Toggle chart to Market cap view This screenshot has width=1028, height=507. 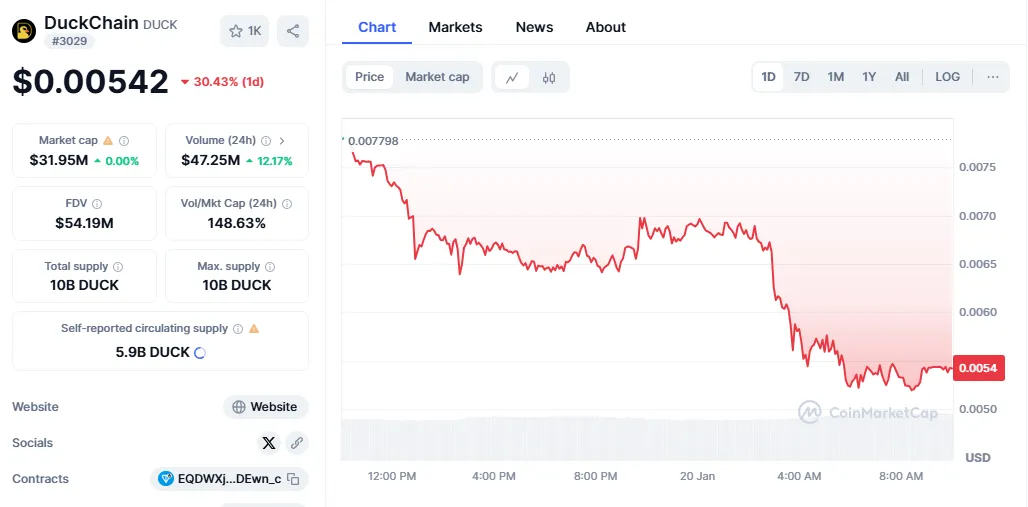coord(437,77)
